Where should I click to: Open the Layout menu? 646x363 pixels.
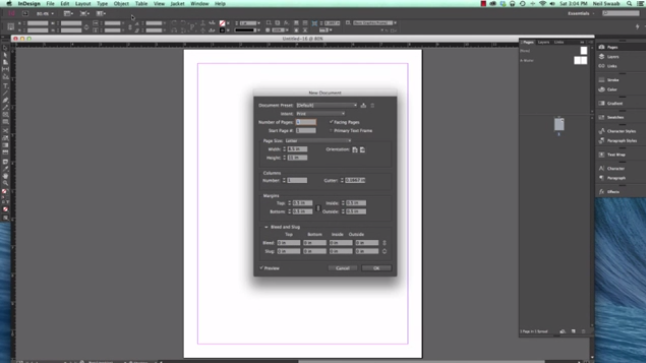(83, 4)
